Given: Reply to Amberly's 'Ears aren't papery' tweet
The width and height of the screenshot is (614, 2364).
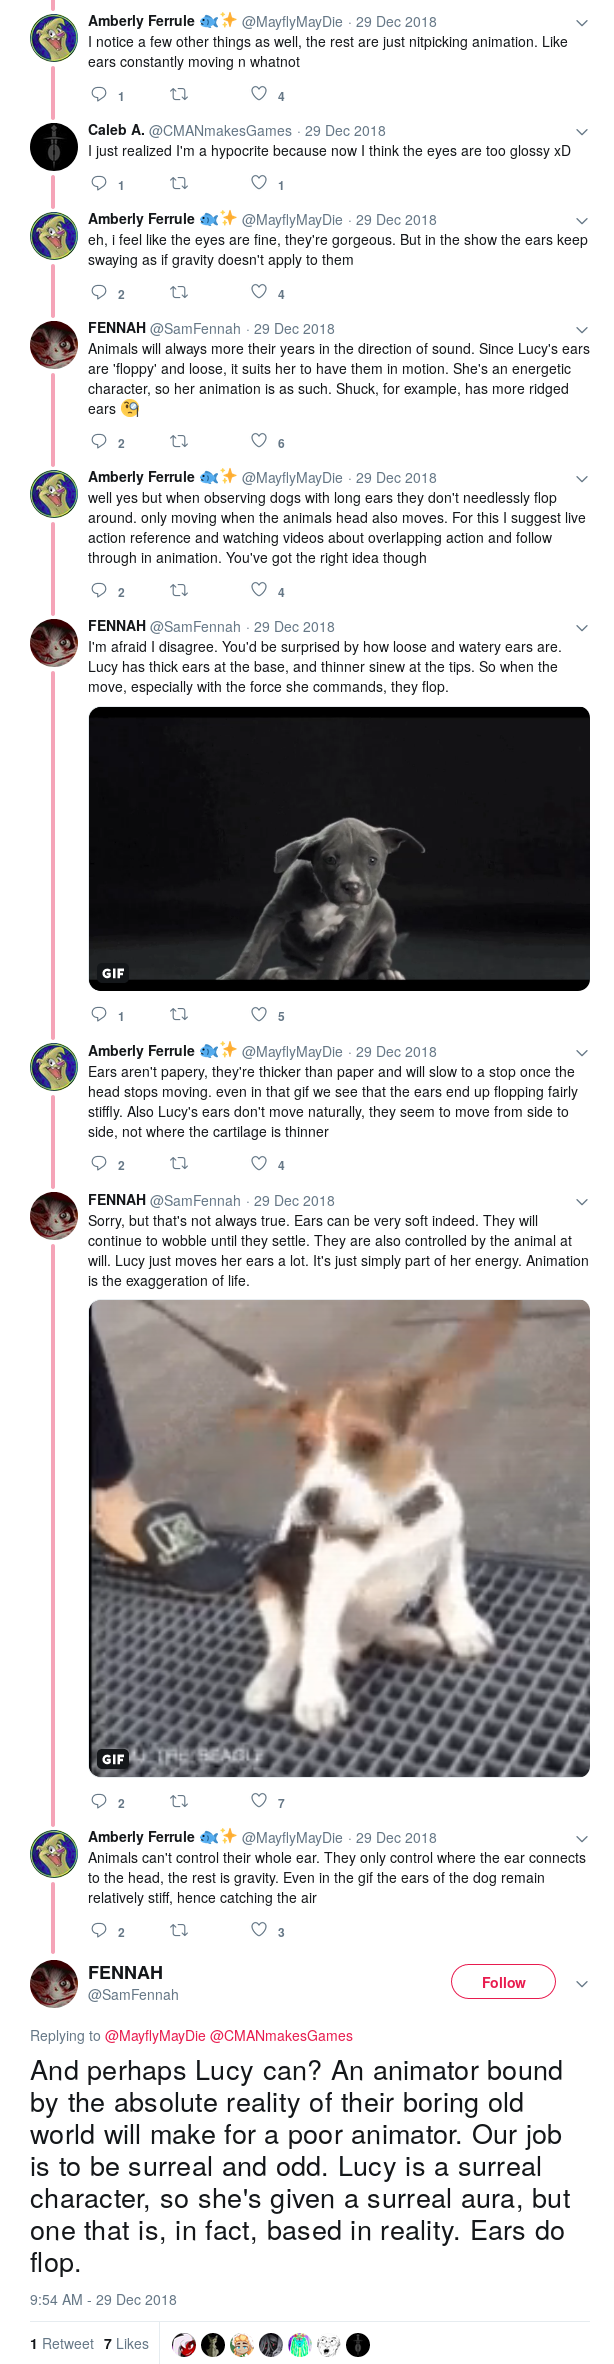Looking at the screenshot, I should [x=99, y=1163].
